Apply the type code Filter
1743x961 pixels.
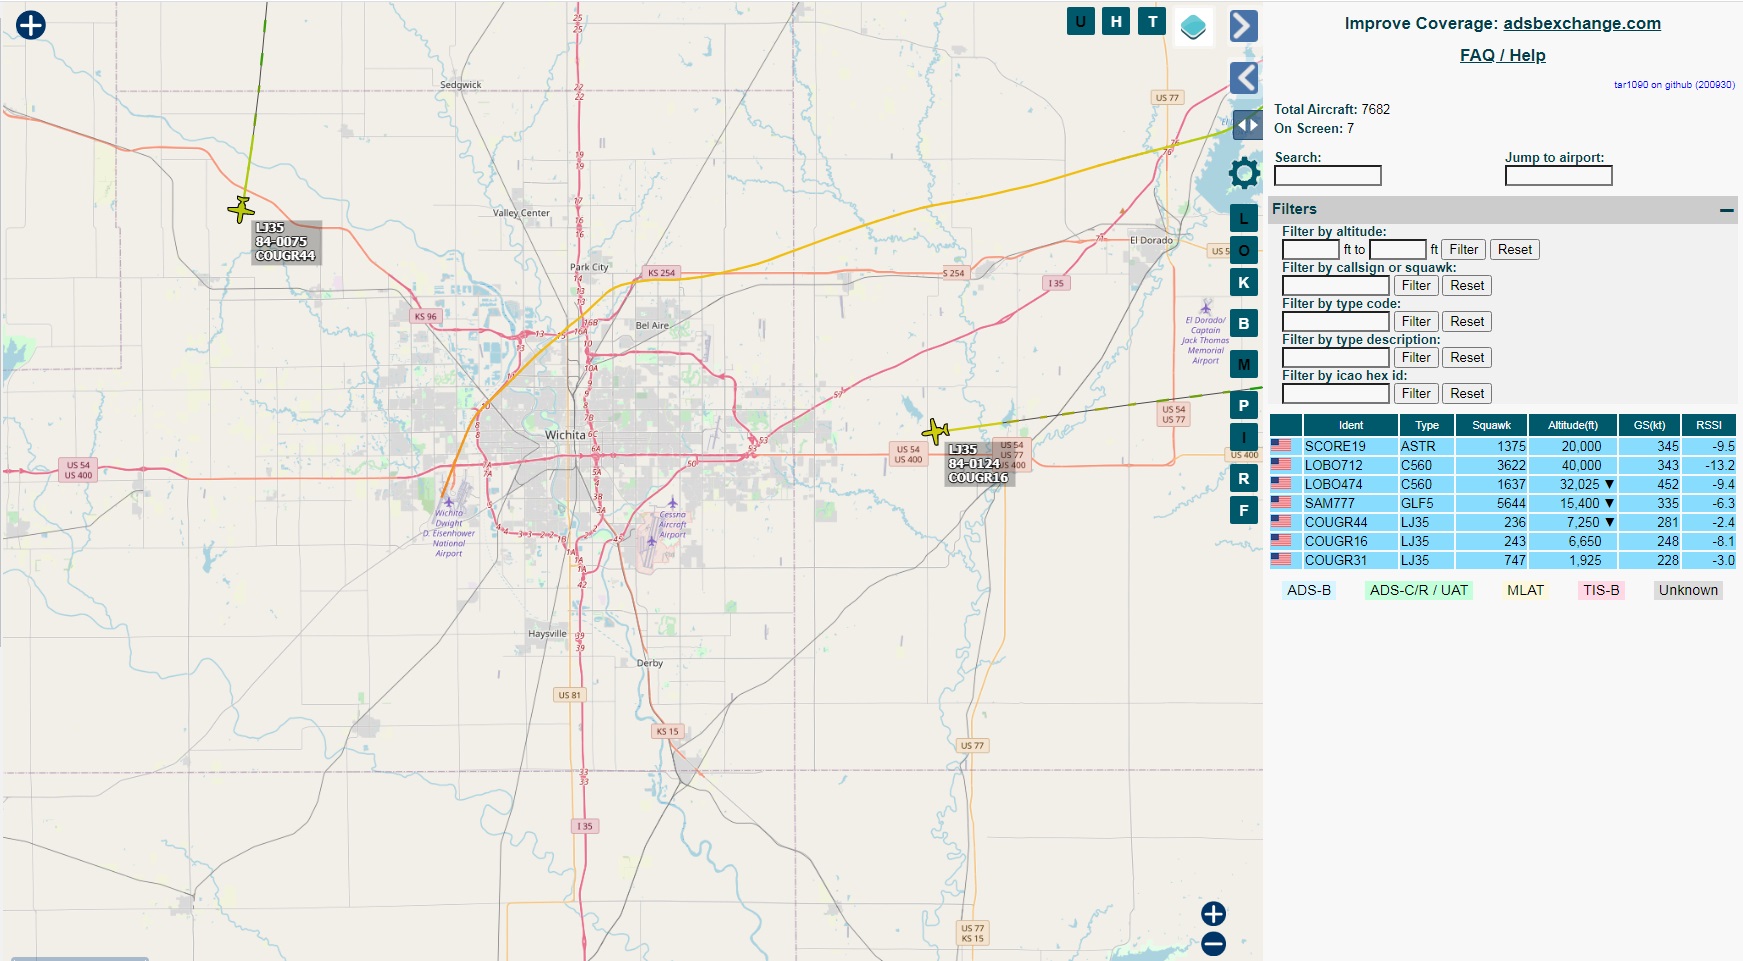[1416, 322]
